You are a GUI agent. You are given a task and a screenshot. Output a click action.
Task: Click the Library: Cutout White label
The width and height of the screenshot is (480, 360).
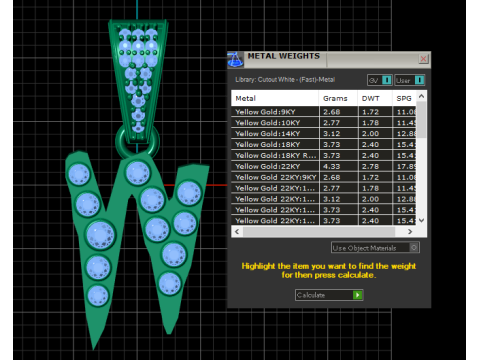pyautogui.click(x=285, y=80)
